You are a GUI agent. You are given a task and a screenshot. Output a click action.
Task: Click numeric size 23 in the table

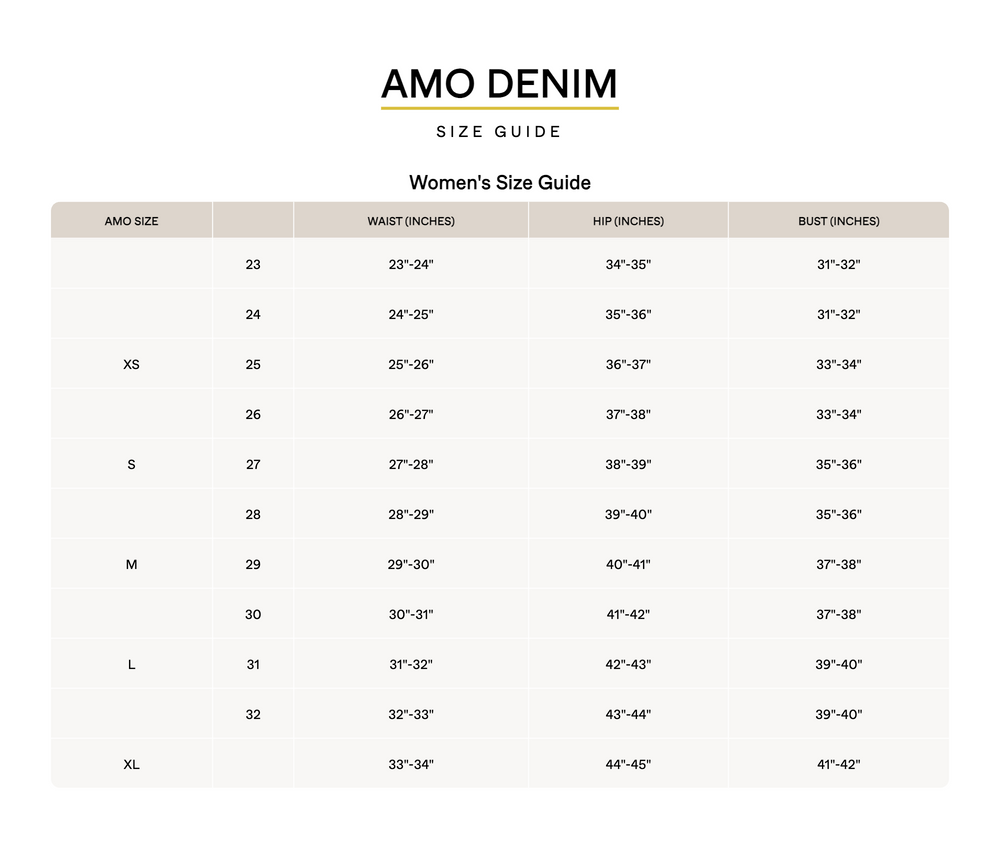coord(253,265)
